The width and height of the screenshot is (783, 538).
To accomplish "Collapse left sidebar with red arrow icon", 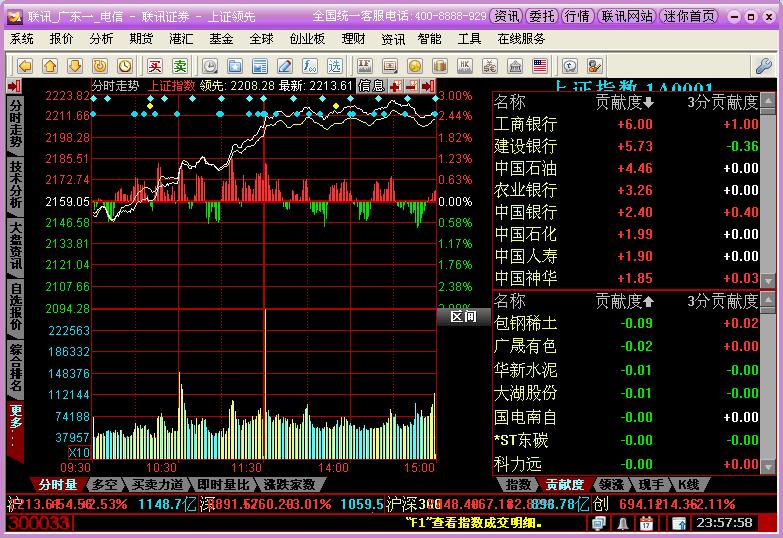I will (x=14, y=86).
